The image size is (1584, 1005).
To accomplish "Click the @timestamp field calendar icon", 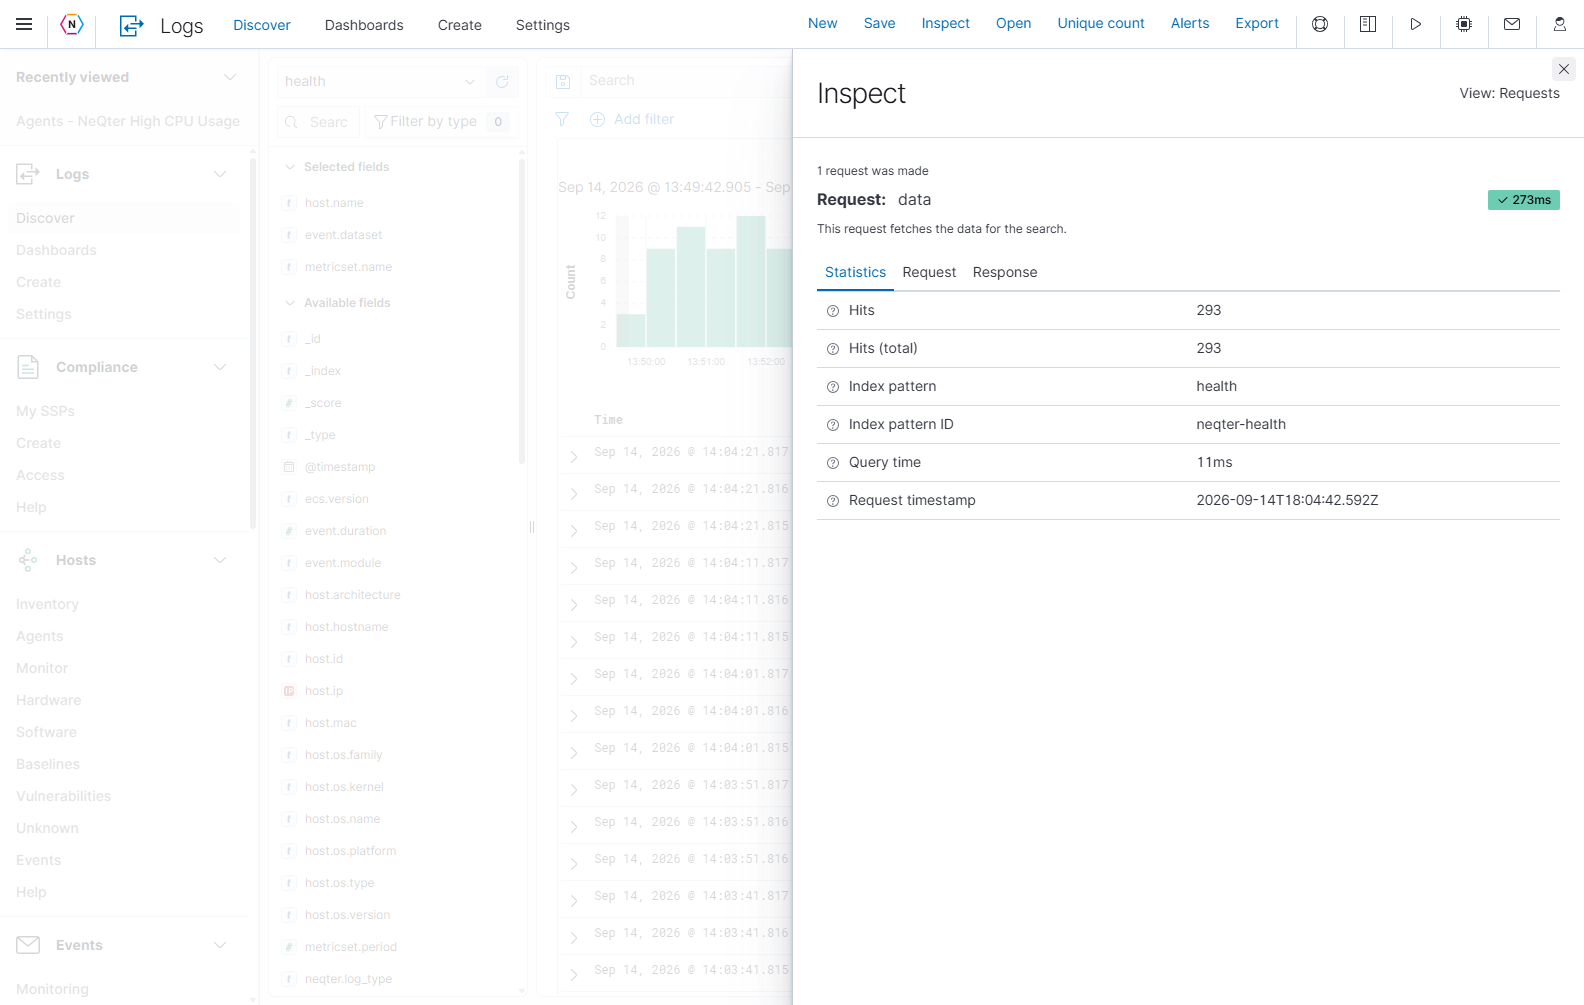I will pos(289,467).
